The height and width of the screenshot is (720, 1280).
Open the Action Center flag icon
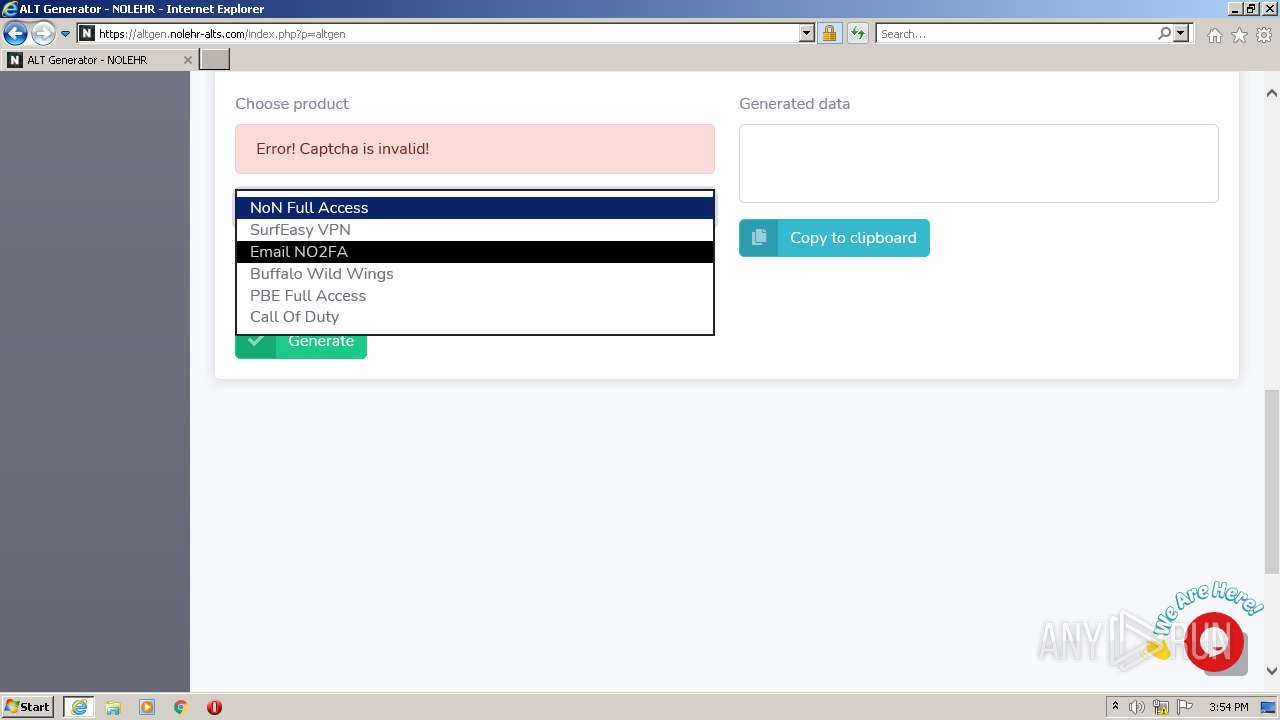(1185, 707)
